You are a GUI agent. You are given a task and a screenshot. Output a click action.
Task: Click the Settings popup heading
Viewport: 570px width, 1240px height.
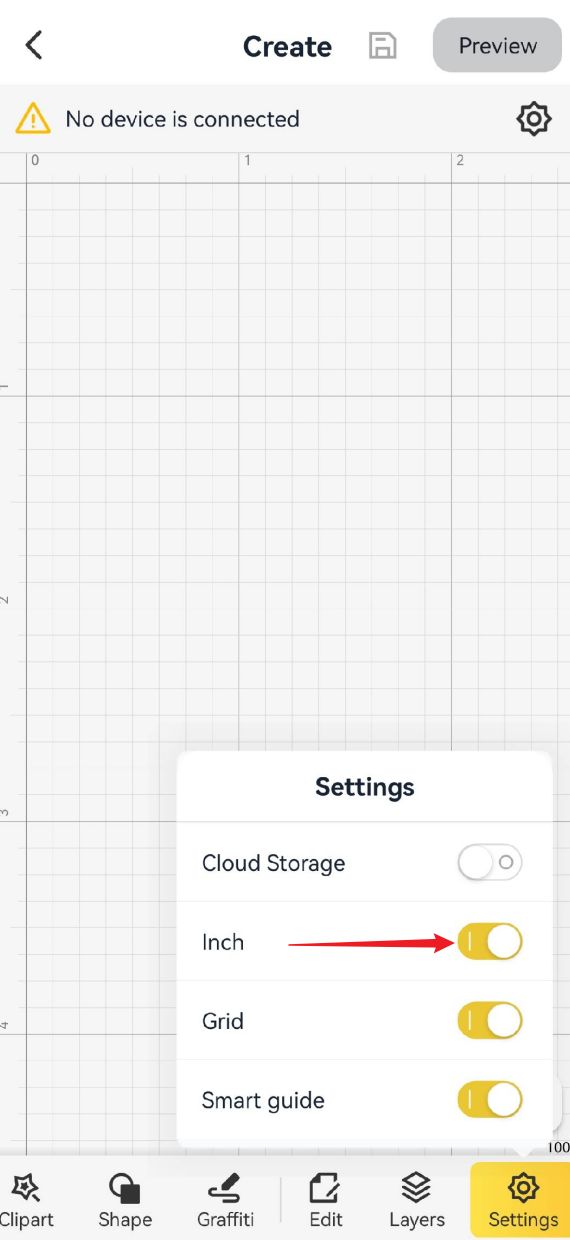point(364,787)
